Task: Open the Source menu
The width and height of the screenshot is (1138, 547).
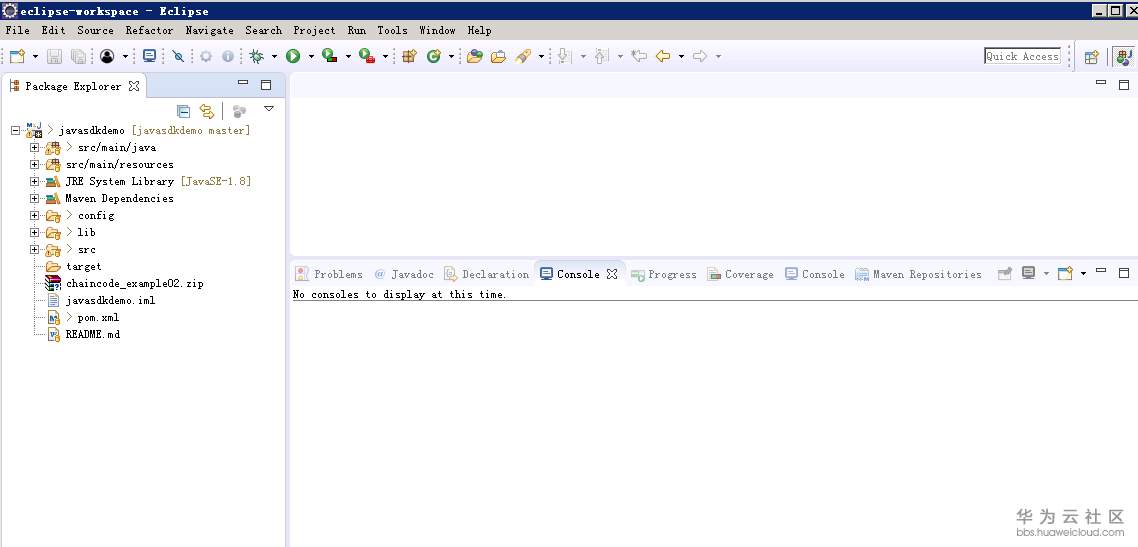Action: click(95, 30)
